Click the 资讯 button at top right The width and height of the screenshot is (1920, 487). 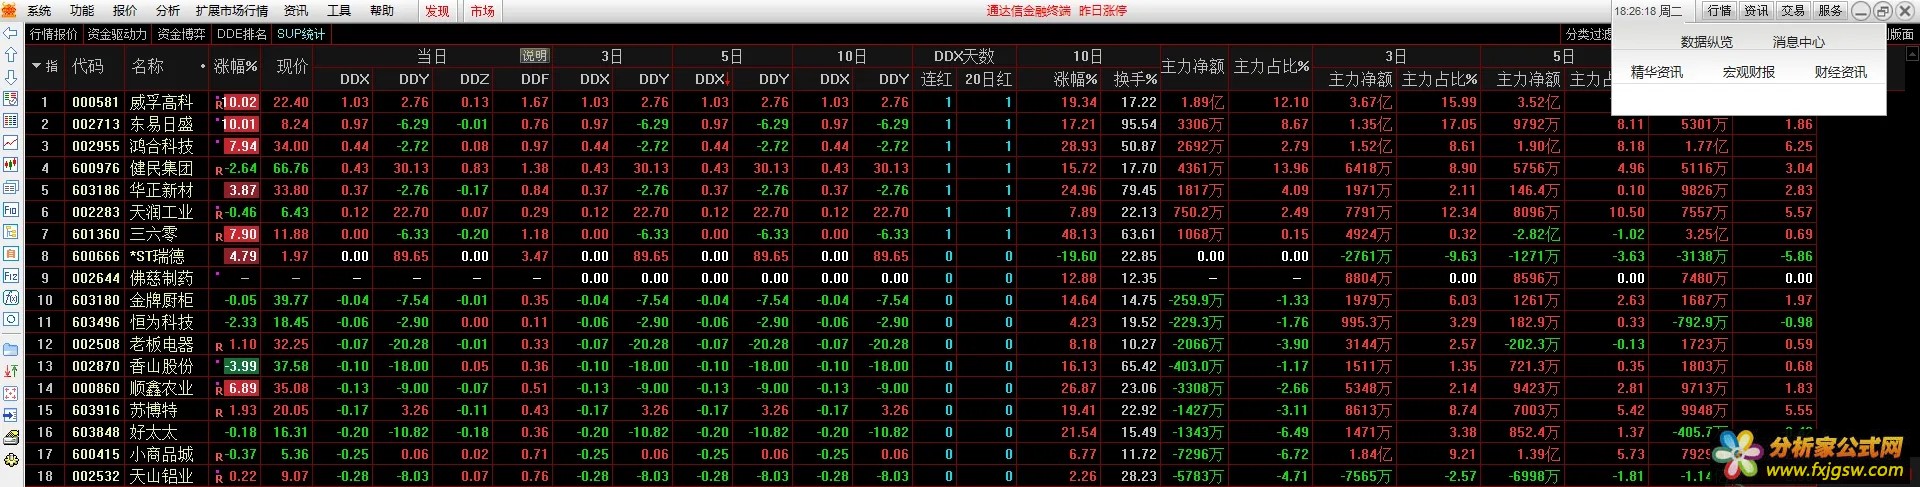coord(1756,10)
